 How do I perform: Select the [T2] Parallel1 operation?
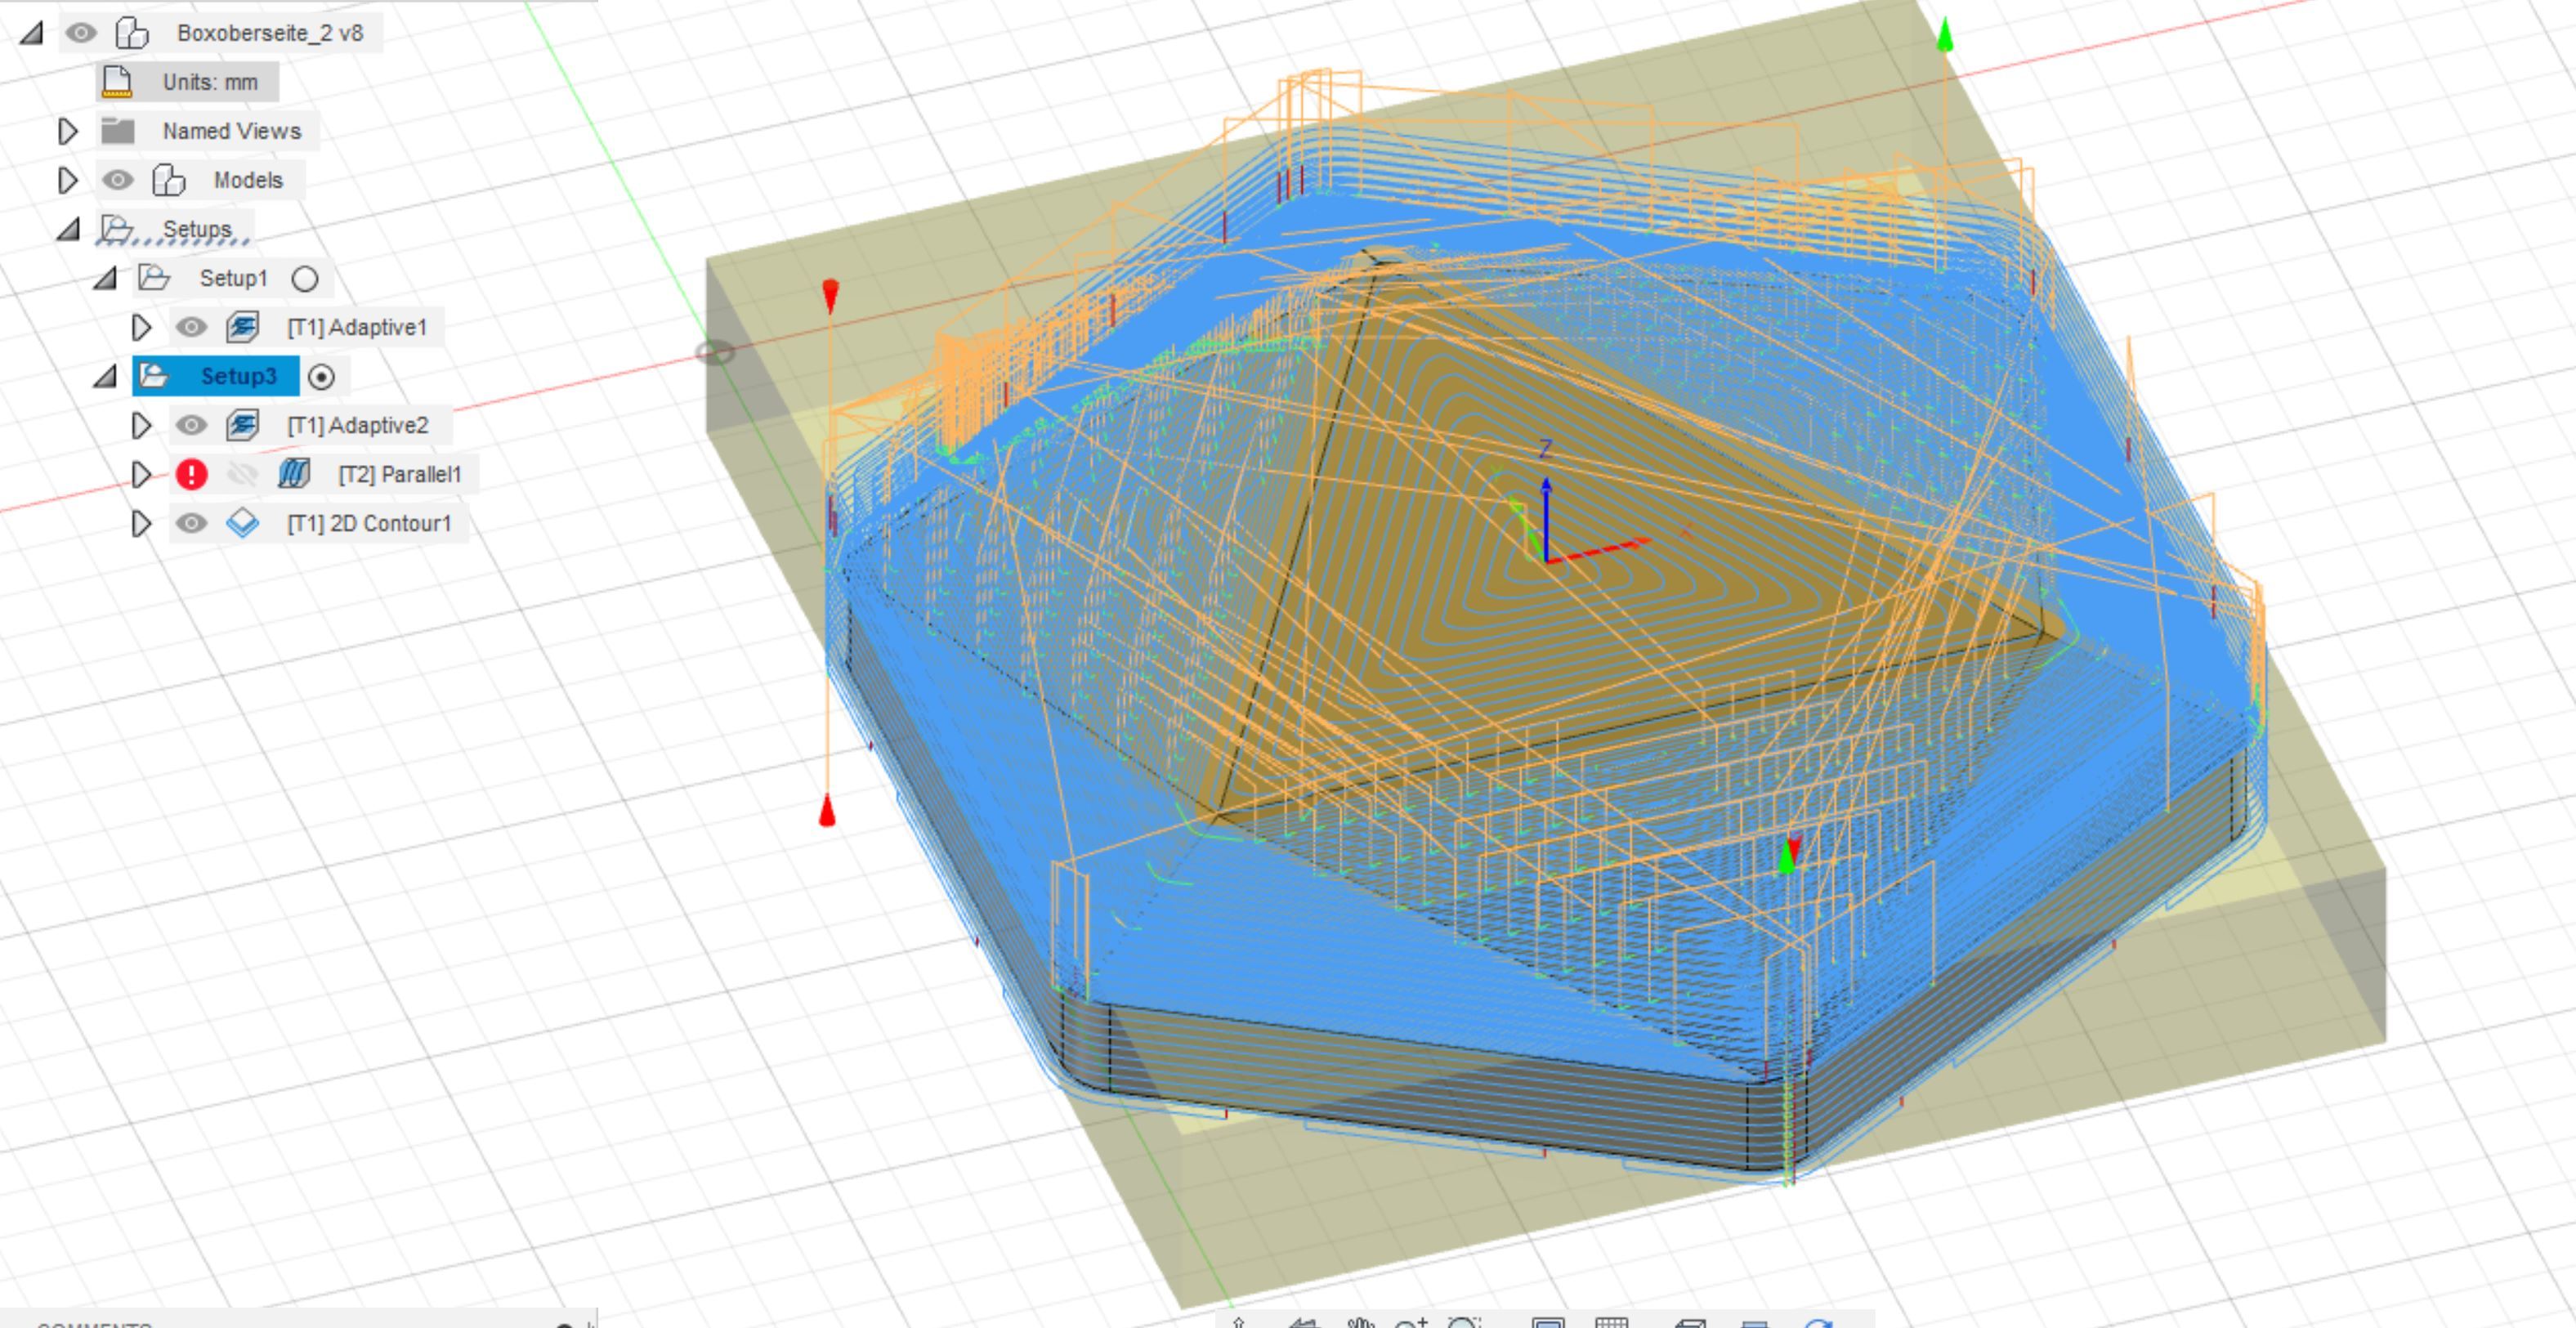399,474
